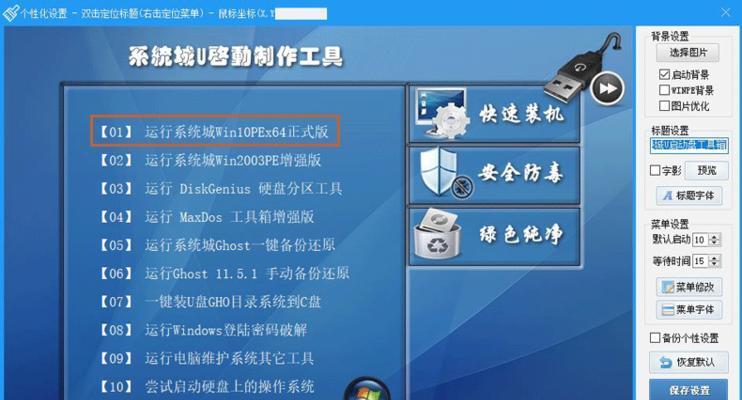Enable the WINPE背景 checkbox

click(664, 90)
